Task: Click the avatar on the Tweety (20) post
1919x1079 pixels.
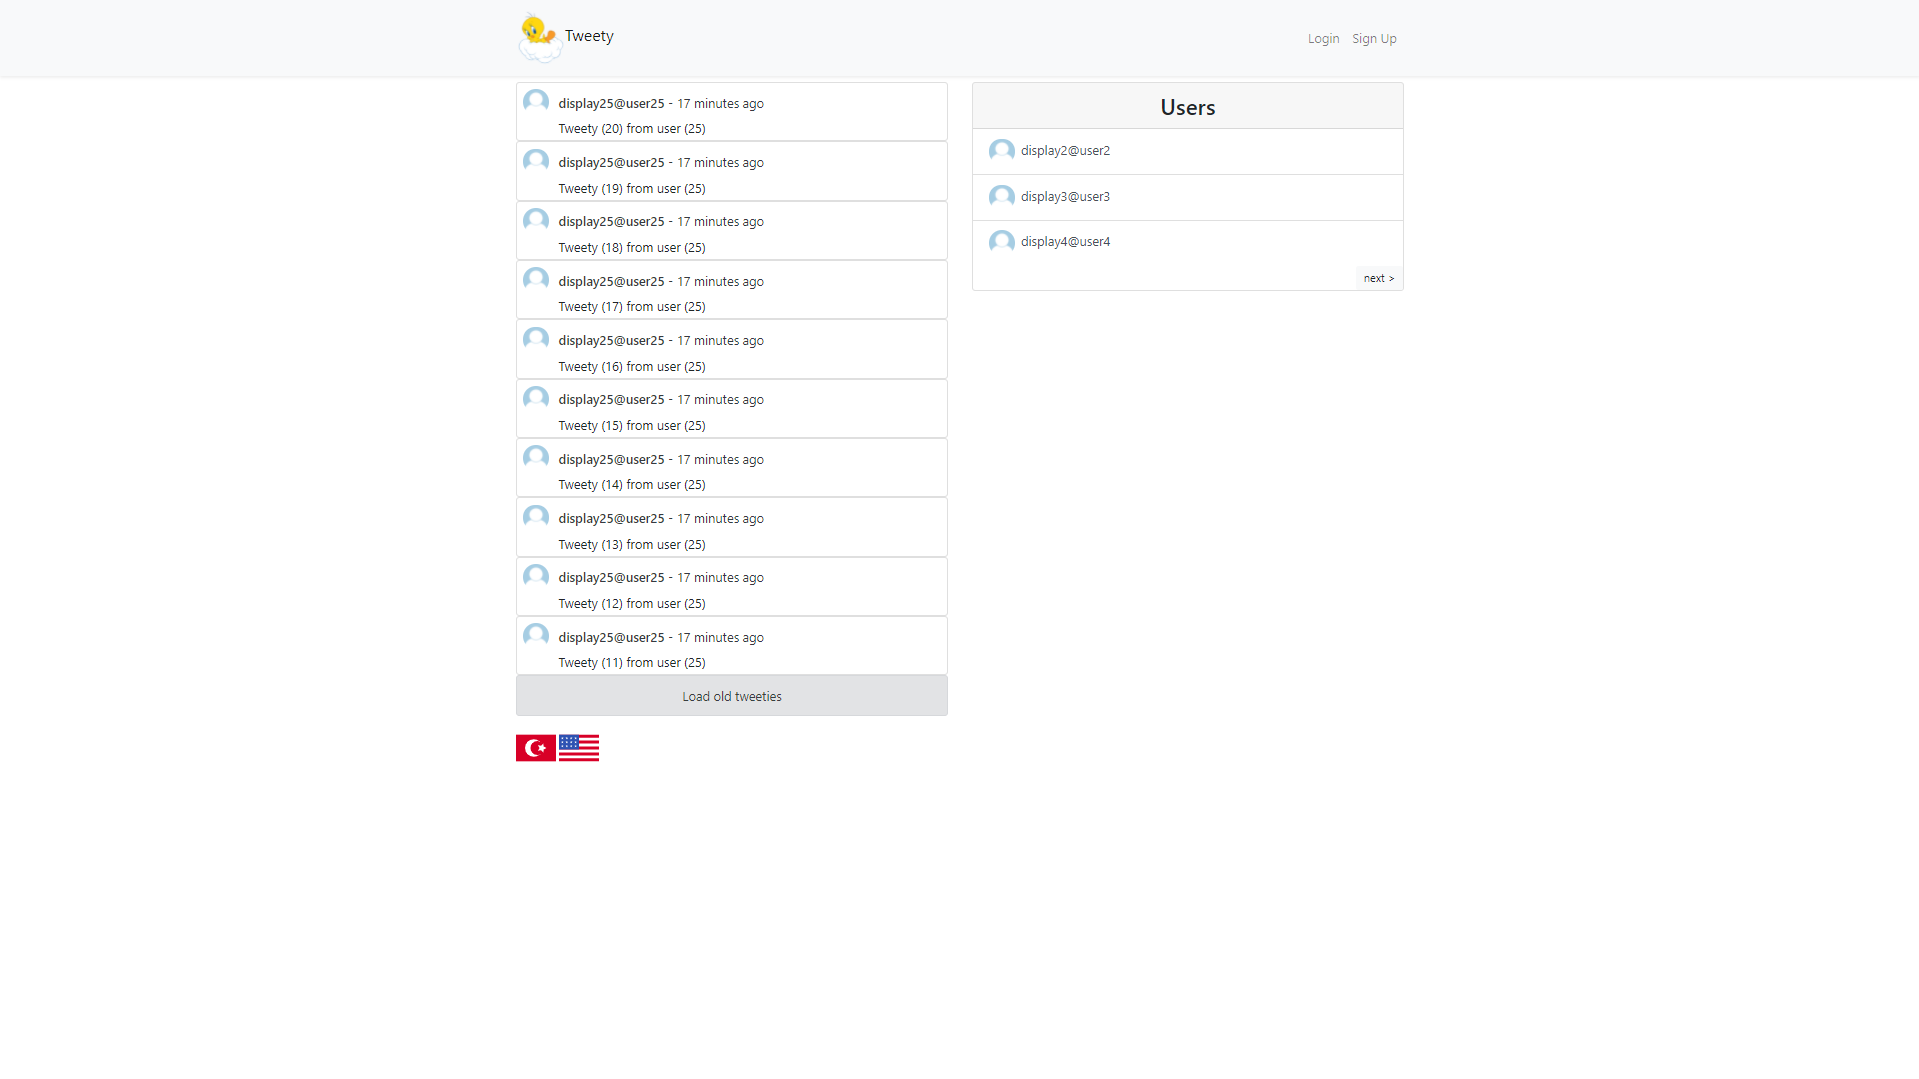Action: (x=536, y=102)
